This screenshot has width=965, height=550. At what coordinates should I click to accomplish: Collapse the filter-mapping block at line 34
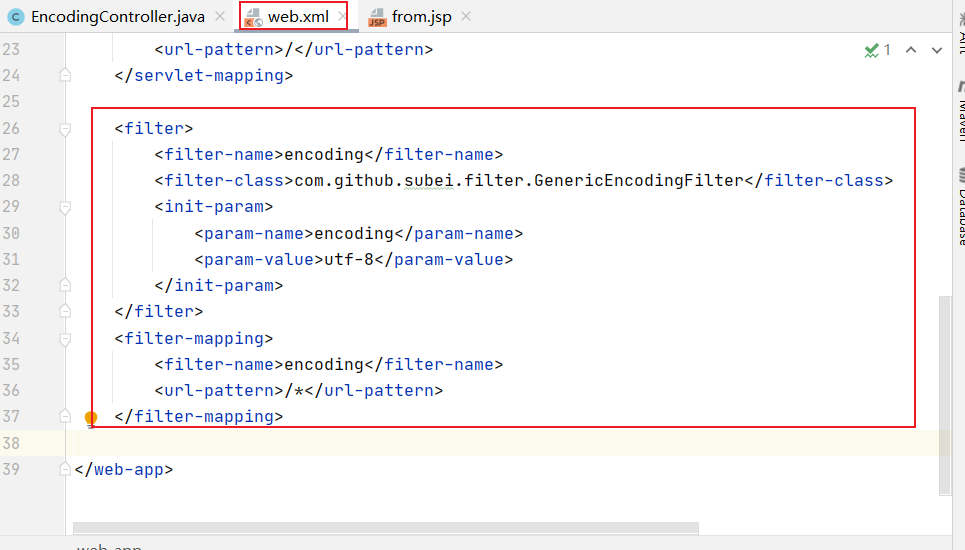click(x=65, y=339)
